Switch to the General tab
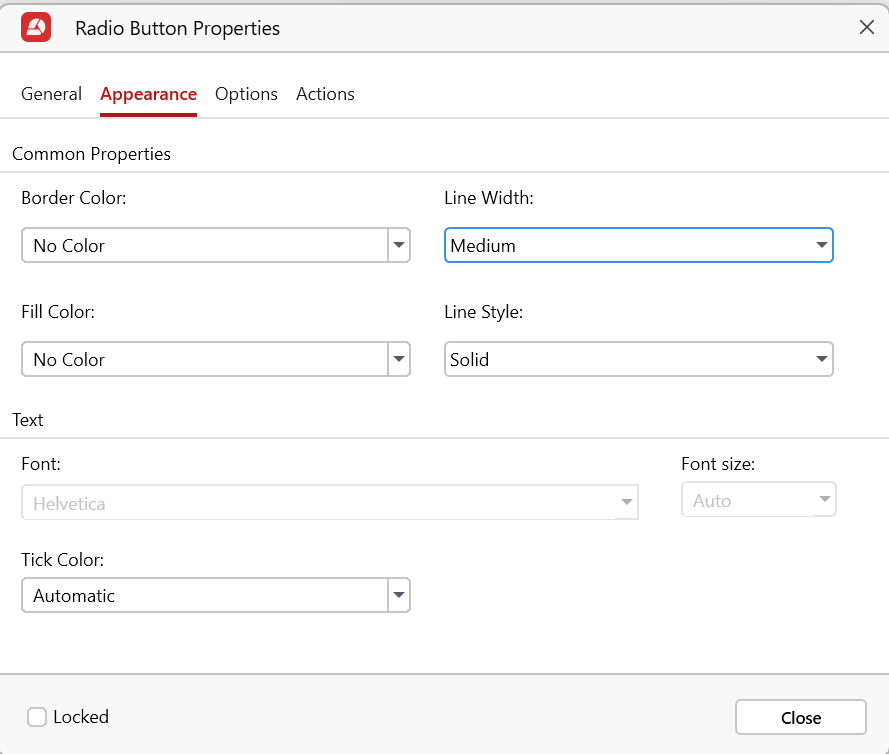This screenshot has width=889, height=754. click(x=51, y=94)
